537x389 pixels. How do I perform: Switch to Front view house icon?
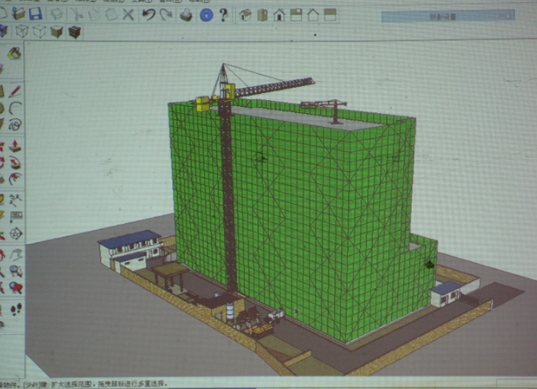pyautogui.click(x=279, y=15)
